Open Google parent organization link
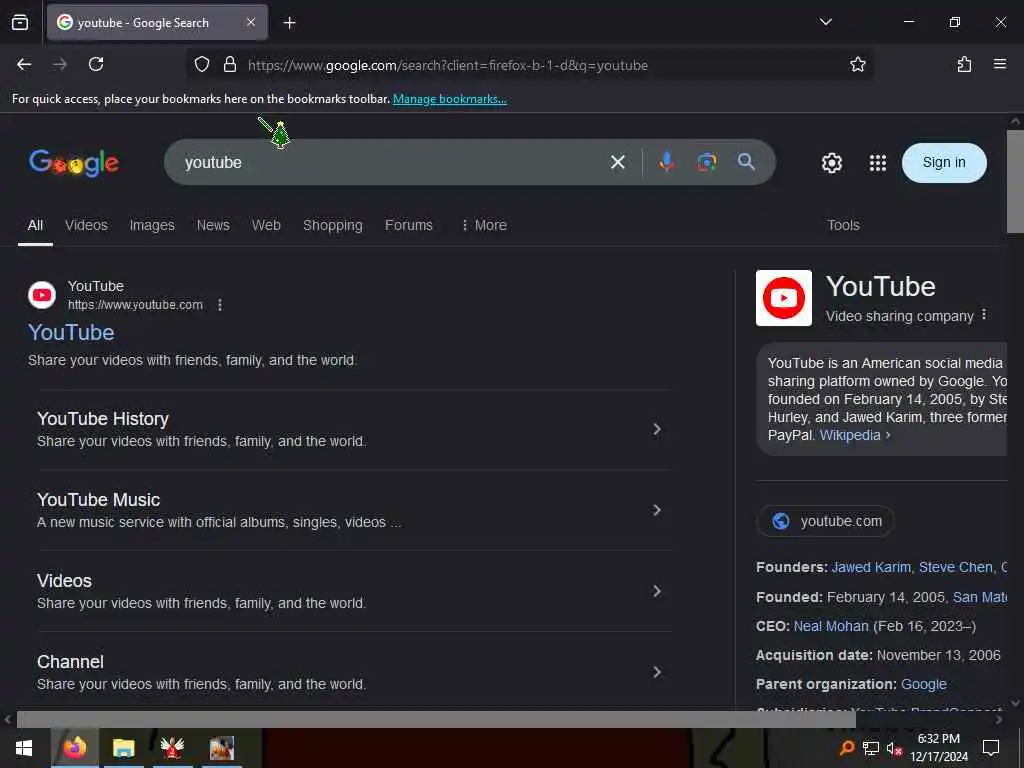Viewport: 1024px width, 768px height. pyautogui.click(x=923, y=684)
